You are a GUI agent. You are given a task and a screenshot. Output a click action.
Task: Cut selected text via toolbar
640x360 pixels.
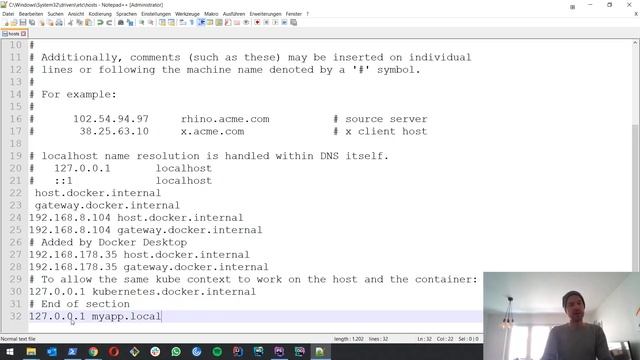coord(70,22)
